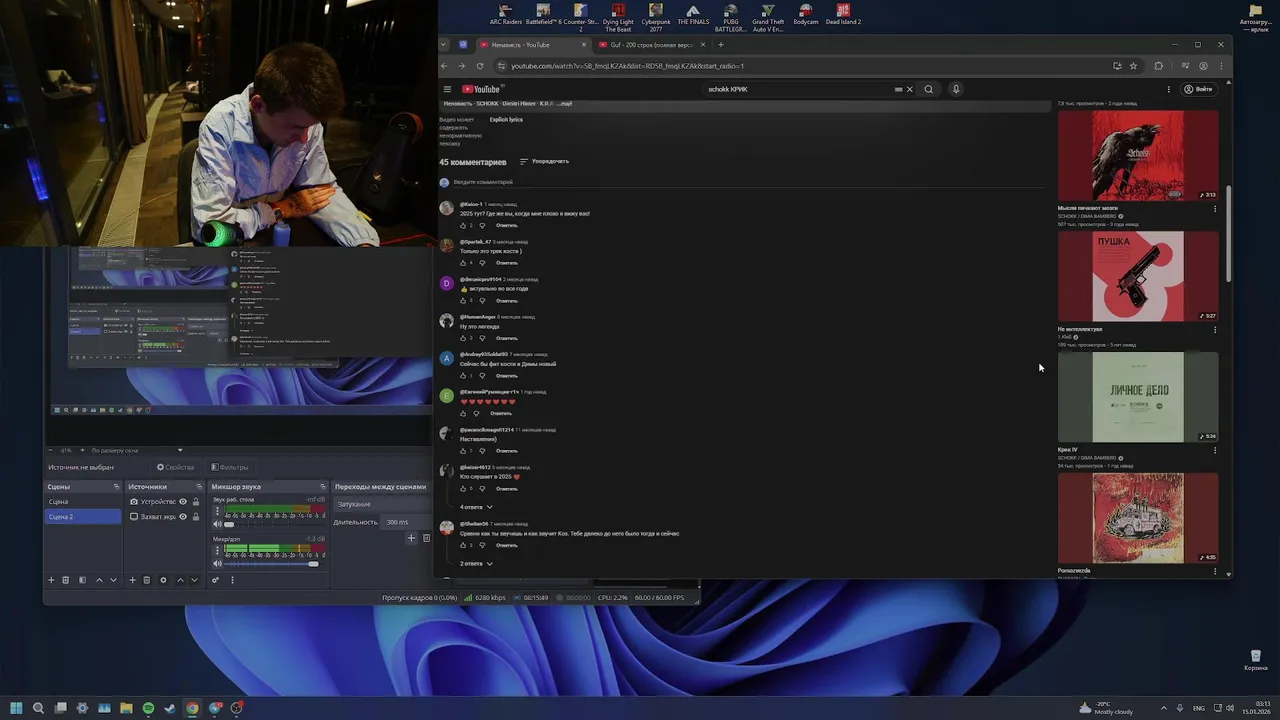This screenshot has width=1280, height=720.
Task: Move source up in Sources panel
Action: pyautogui.click(x=180, y=580)
